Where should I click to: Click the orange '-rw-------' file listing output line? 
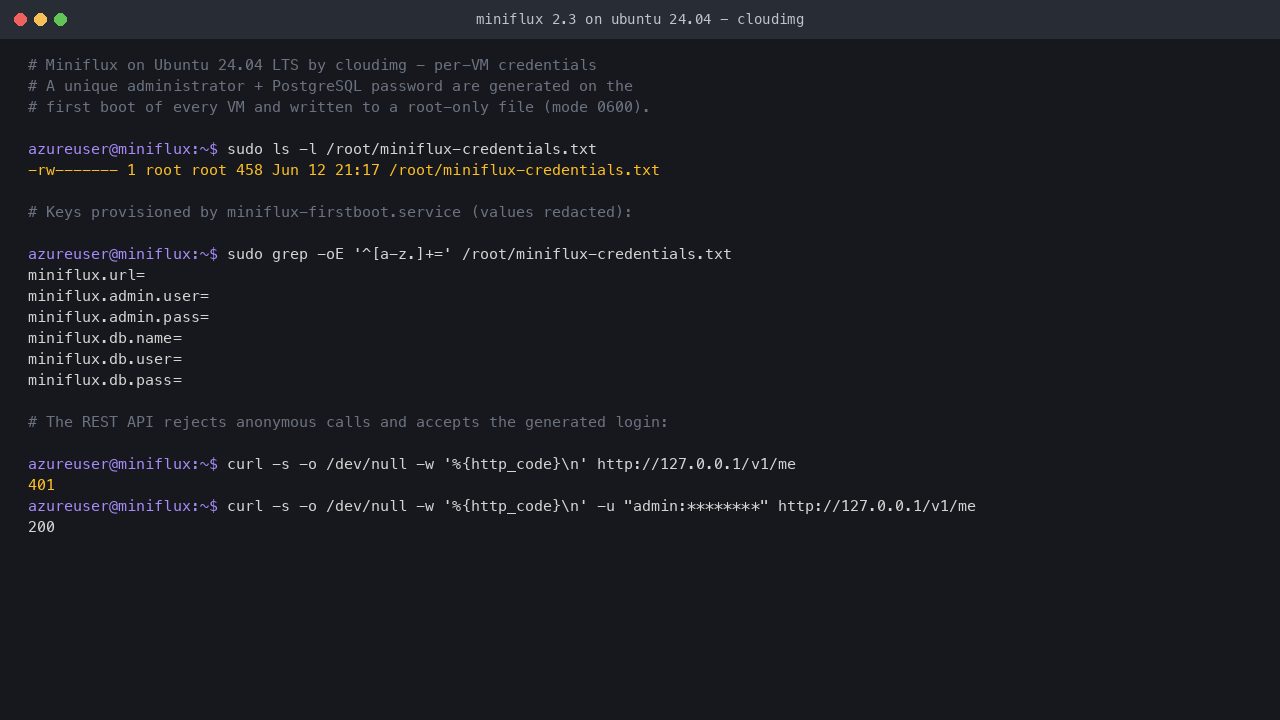(x=344, y=170)
